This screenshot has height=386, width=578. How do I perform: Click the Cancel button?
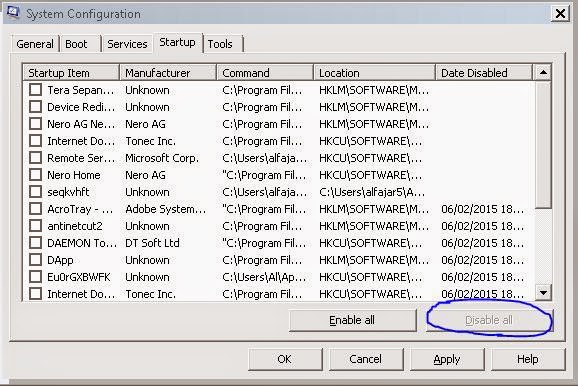[x=366, y=359]
